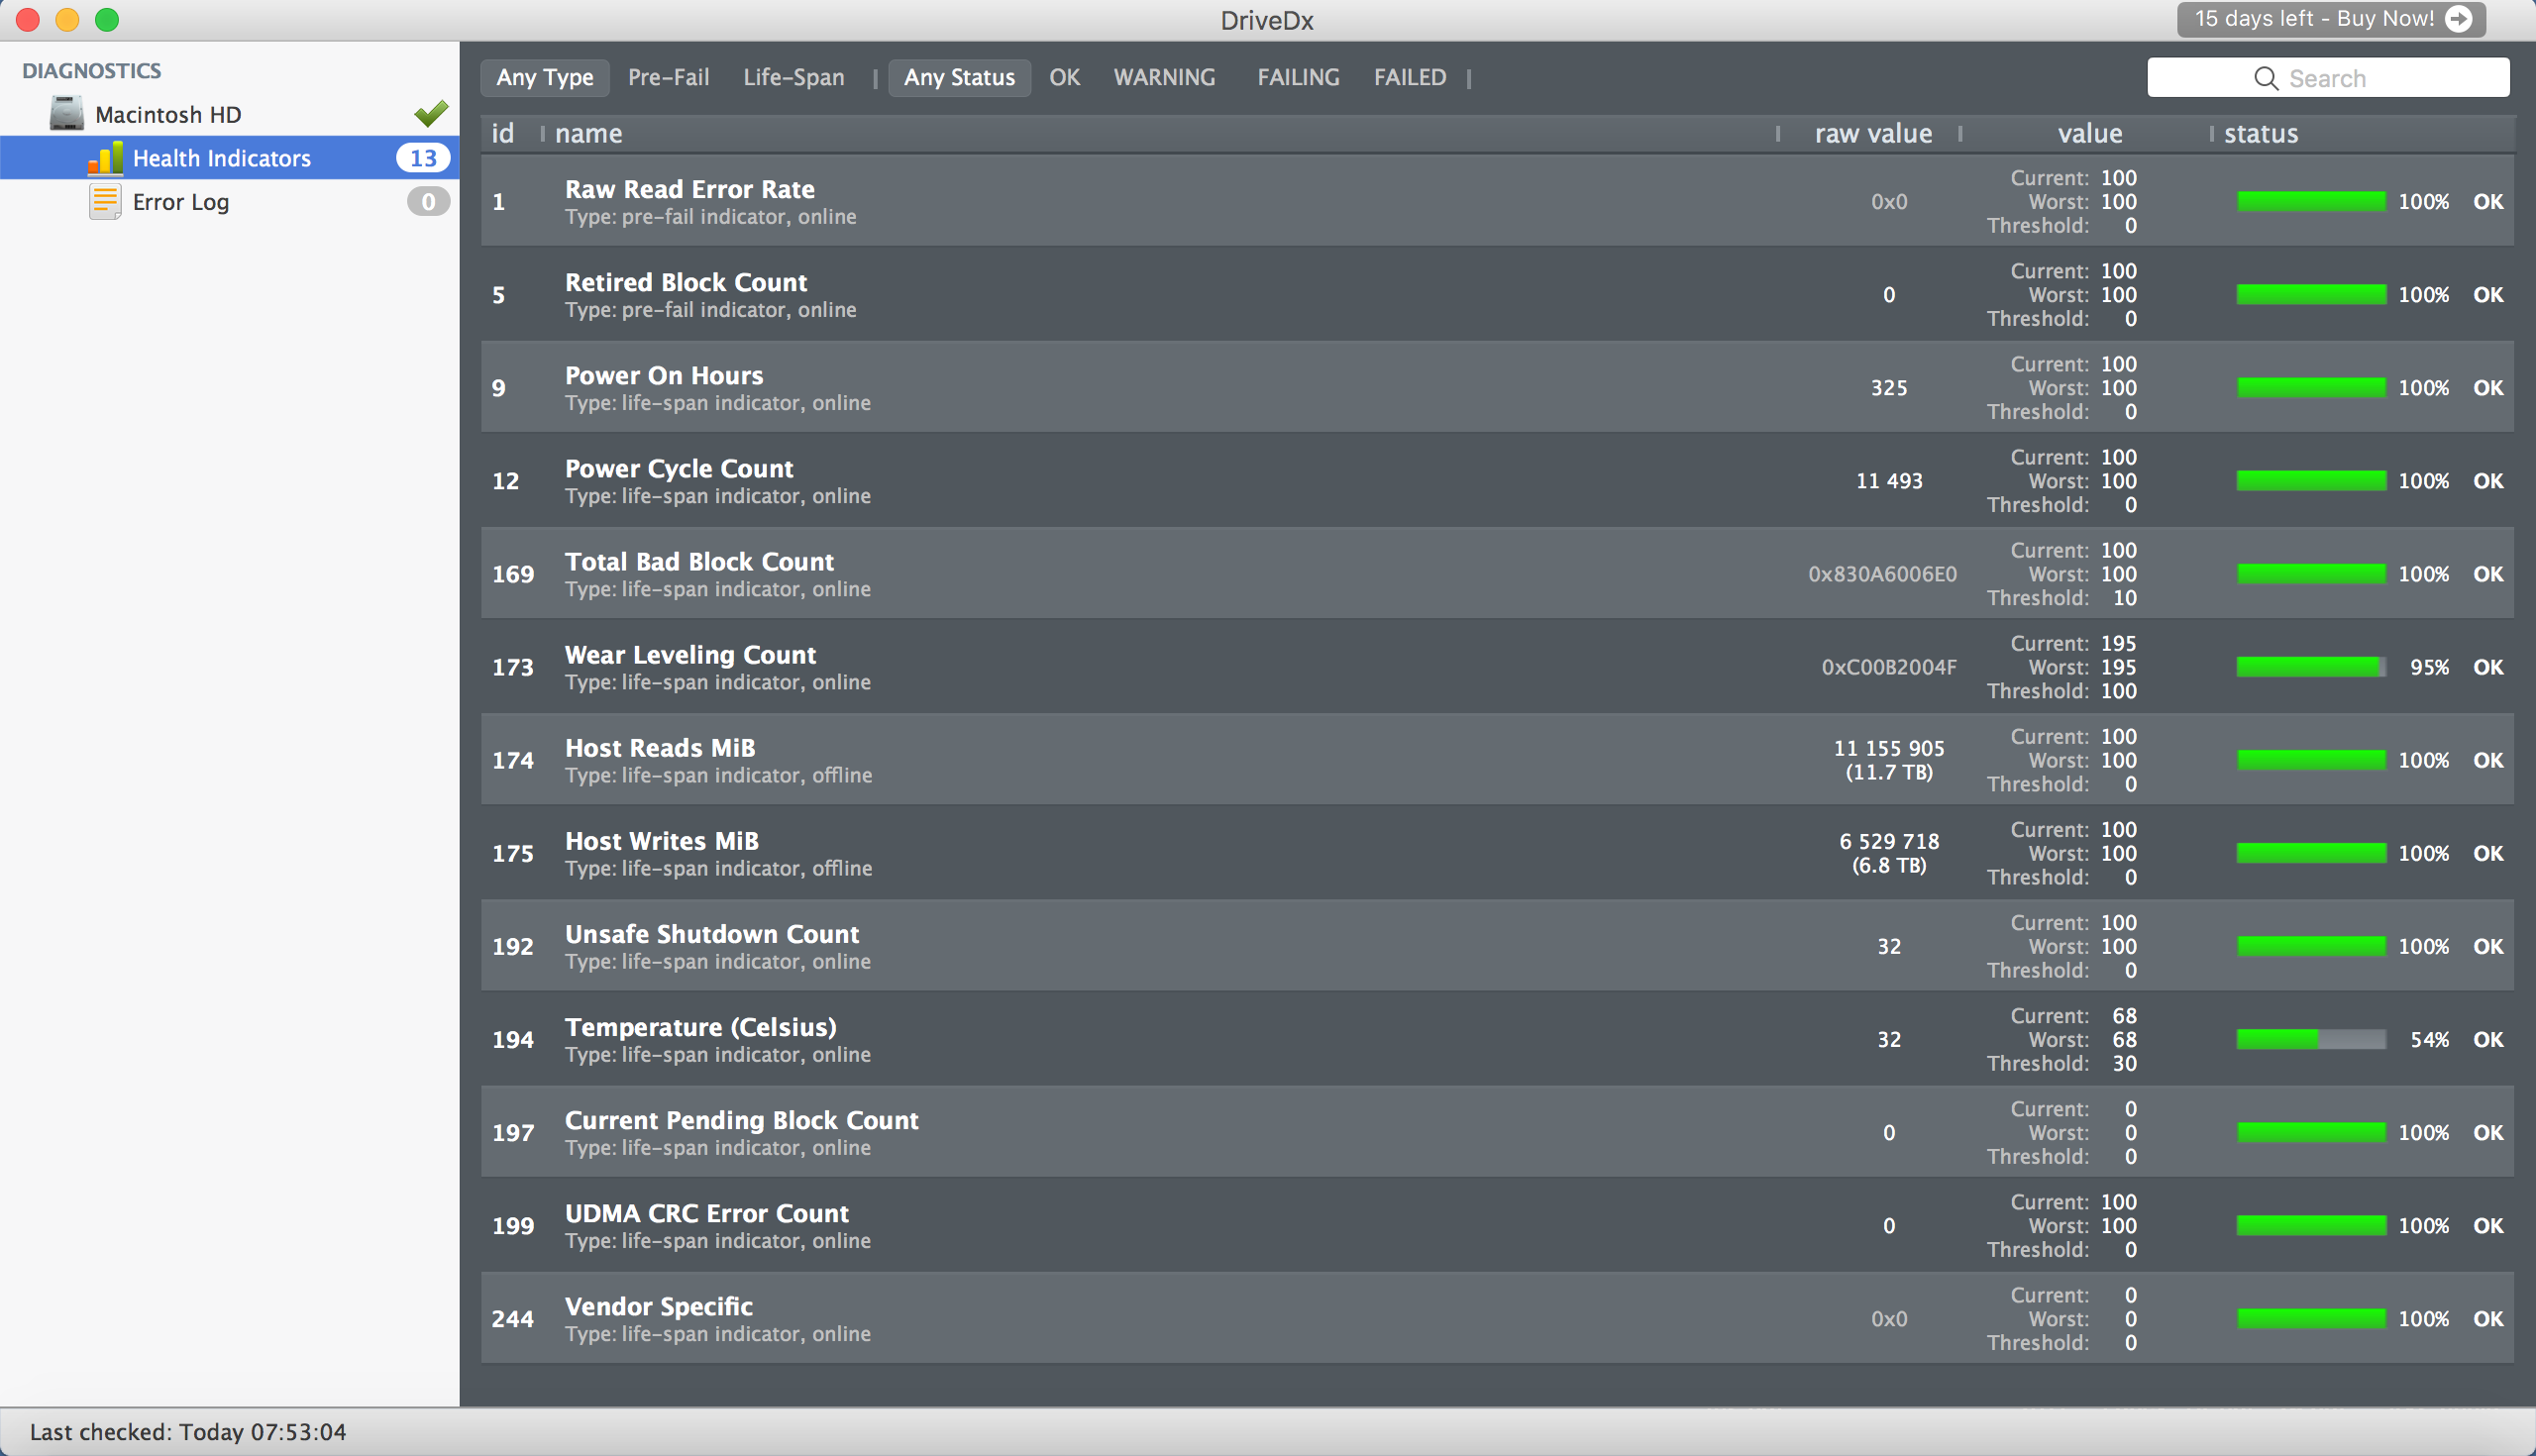The width and height of the screenshot is (2536, 1456).
Task: Click the 15 days left Buy Now button
Action: pyautogui.click(x=2314, y=19)
